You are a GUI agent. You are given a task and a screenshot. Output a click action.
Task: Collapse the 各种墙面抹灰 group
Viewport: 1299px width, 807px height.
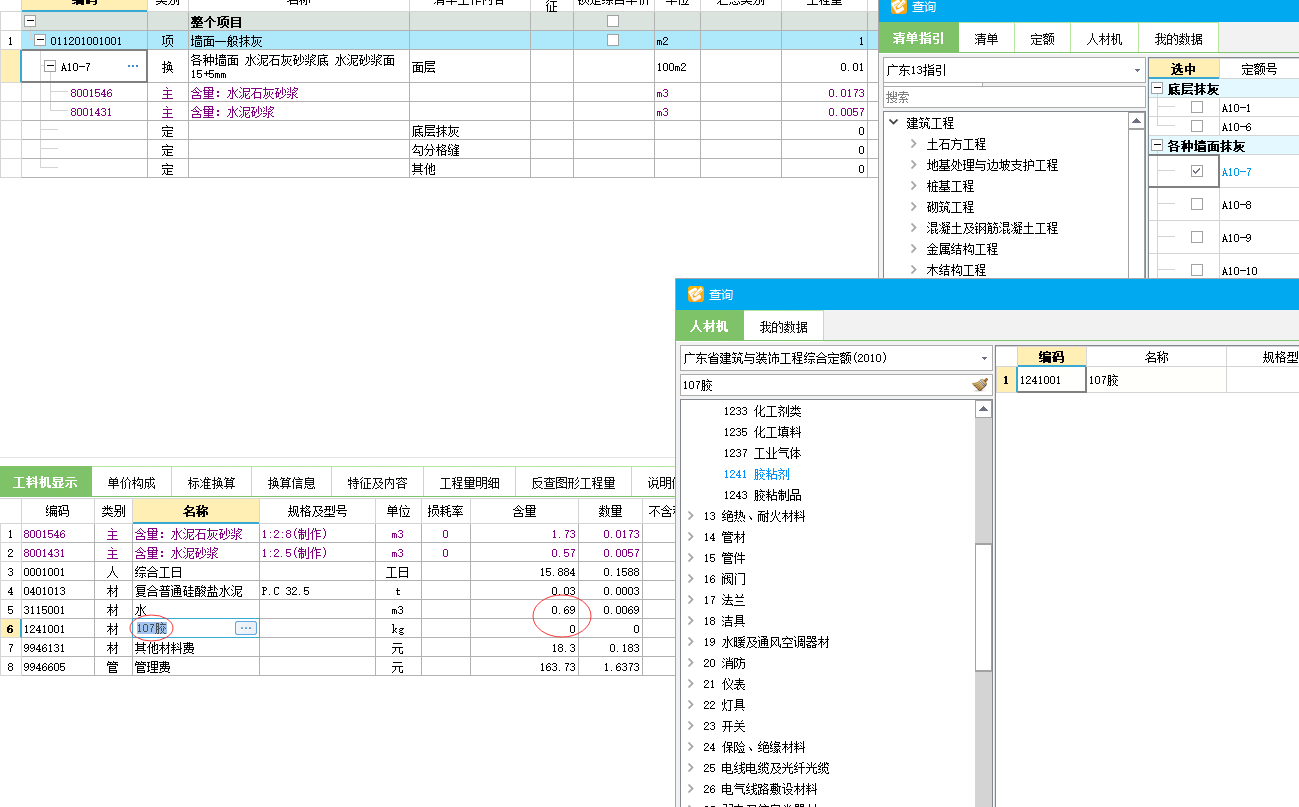point(1158,146)
